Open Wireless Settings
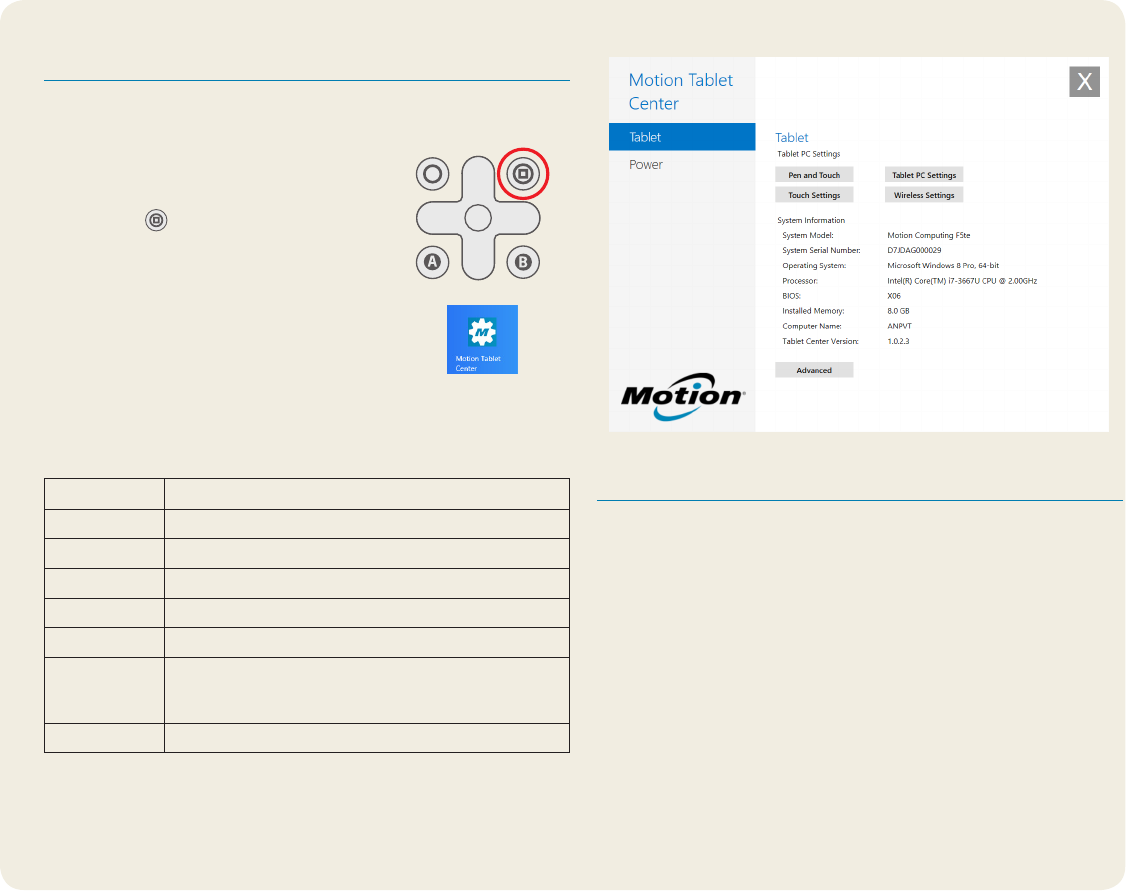1126x891 pixels. [923, 195]
